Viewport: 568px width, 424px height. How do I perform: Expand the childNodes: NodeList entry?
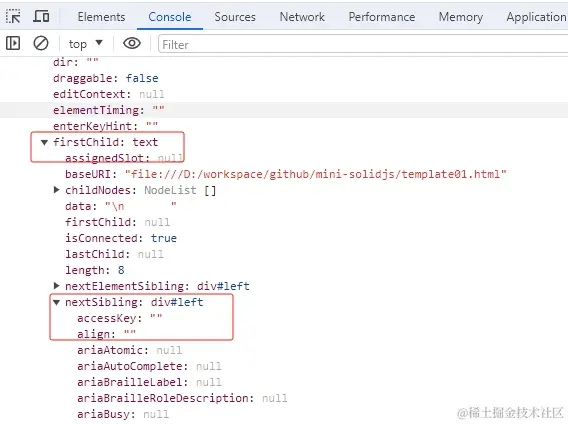point(56,190)
